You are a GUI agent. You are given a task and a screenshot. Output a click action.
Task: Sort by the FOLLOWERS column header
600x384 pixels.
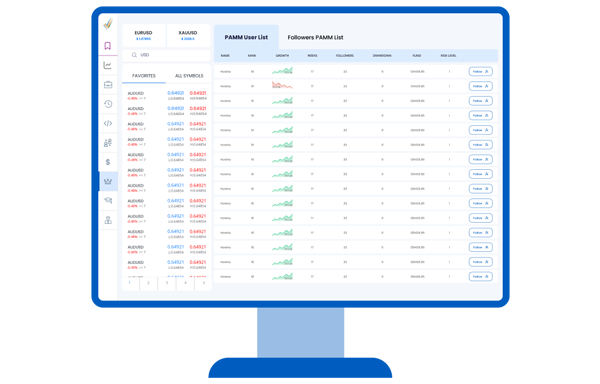pyautogui.click(x=345, y=56)
